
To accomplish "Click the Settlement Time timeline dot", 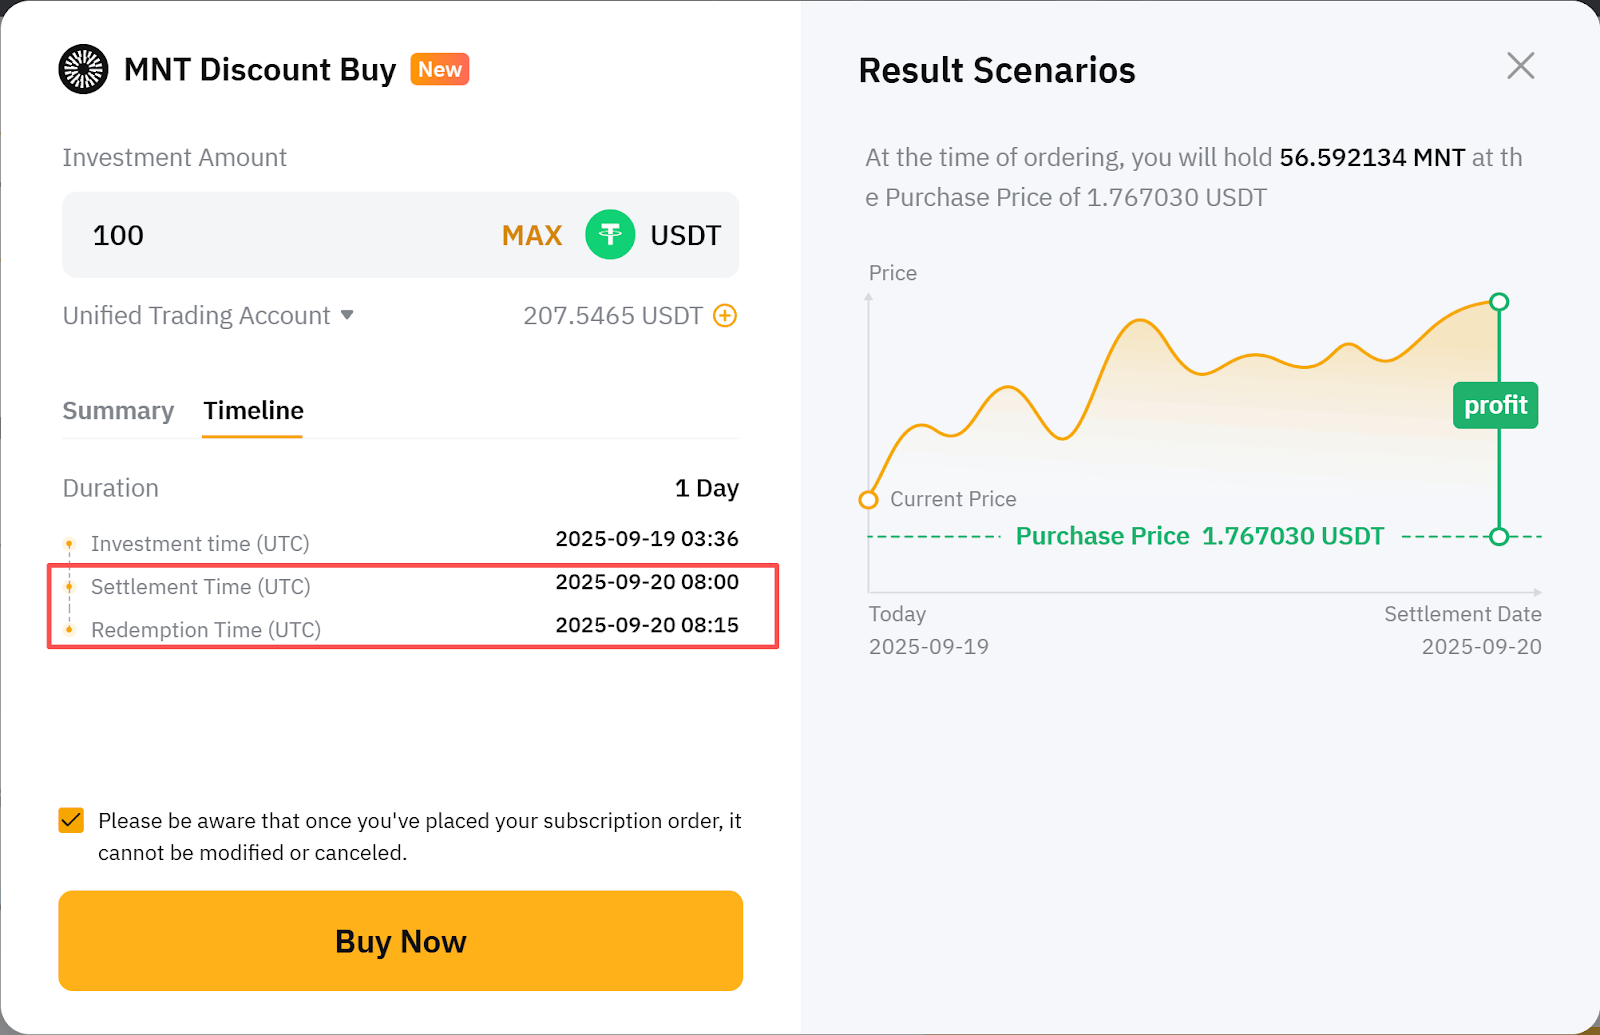I will tap(69, 587).
